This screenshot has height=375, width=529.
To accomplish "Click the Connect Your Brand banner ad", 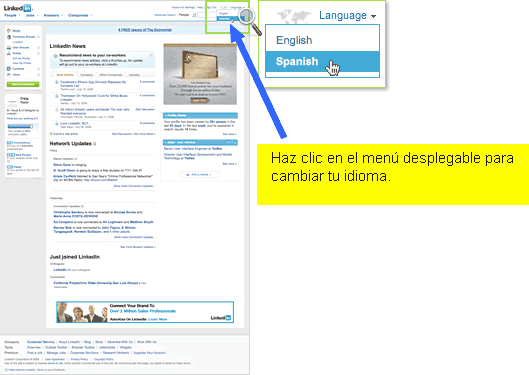I will [145, 312].
